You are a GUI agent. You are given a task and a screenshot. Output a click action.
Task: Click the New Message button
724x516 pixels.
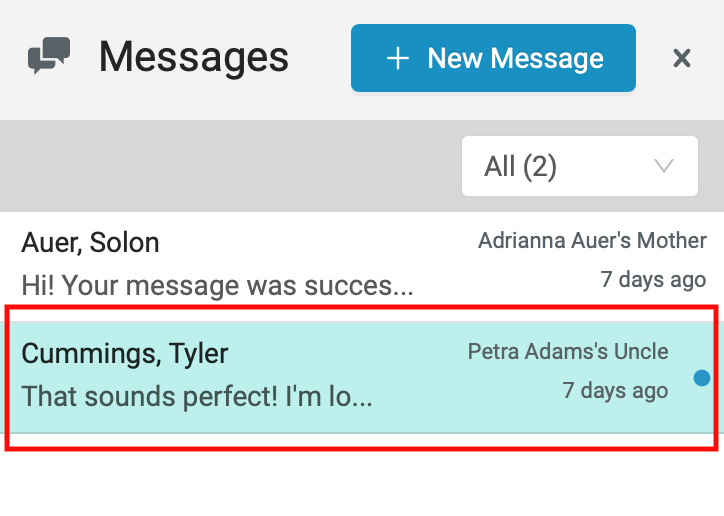coord(493,58)
